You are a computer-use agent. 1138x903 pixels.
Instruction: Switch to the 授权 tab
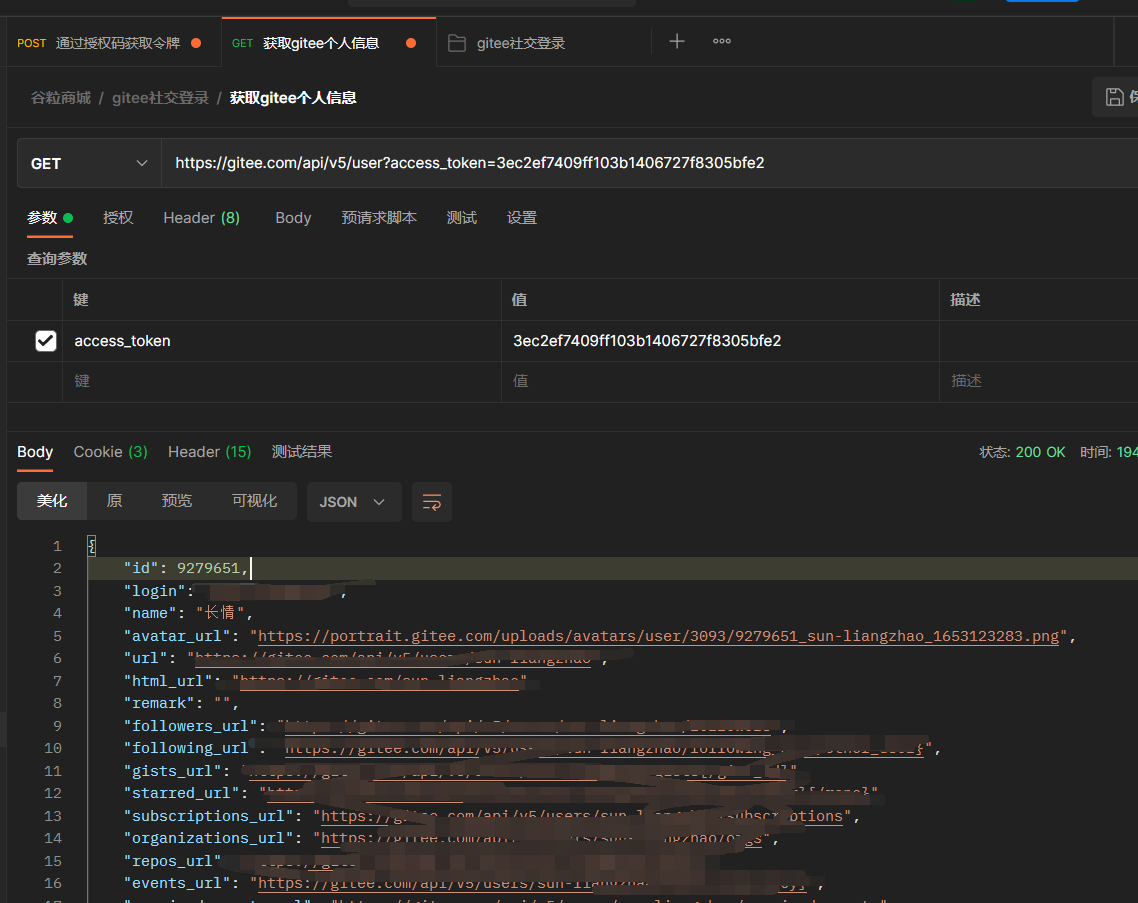tap(118, 218)
